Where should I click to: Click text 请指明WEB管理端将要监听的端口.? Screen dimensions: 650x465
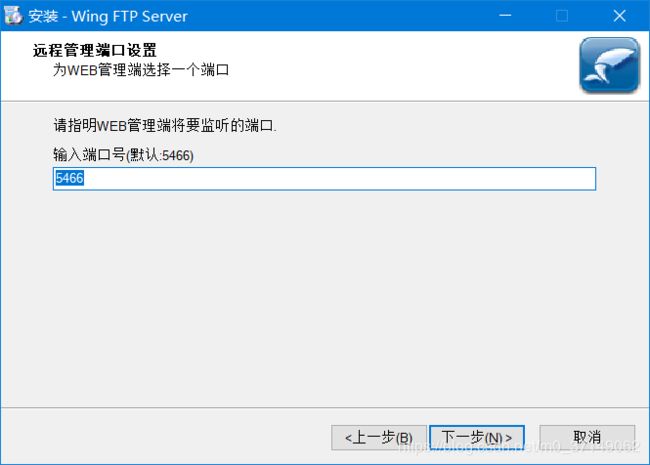click(165, 125)
